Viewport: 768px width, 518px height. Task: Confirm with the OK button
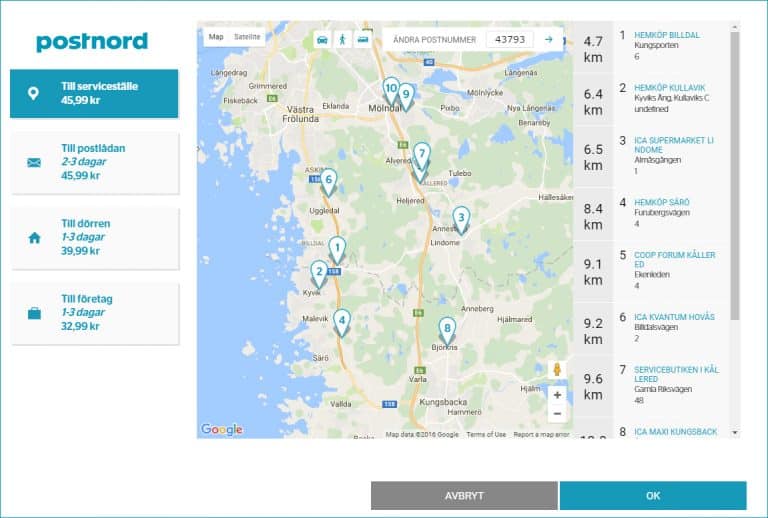click(x=653, y=496)
